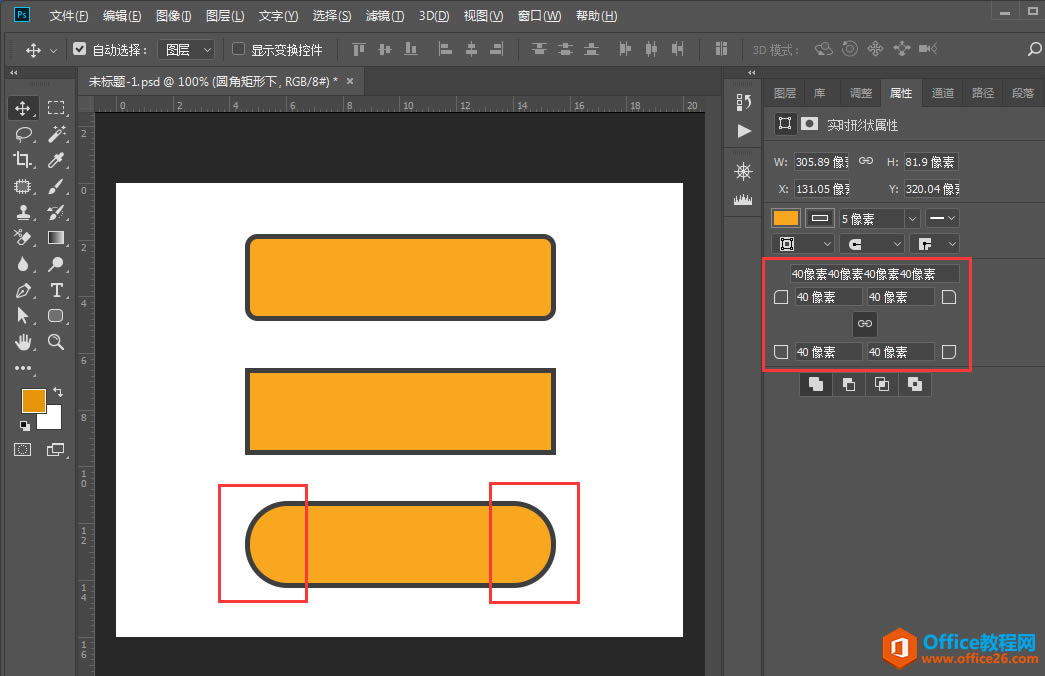The image size is (1045, 676).
Task: Click the live shape properties icon
Action: [x=785, y=124]
